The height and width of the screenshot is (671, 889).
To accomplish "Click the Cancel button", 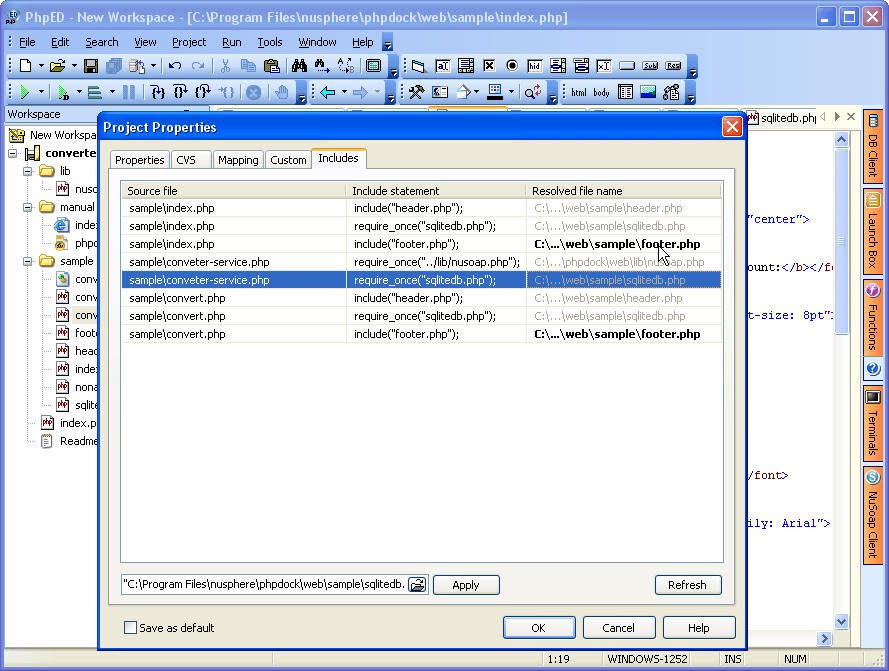I will [619, 628].
